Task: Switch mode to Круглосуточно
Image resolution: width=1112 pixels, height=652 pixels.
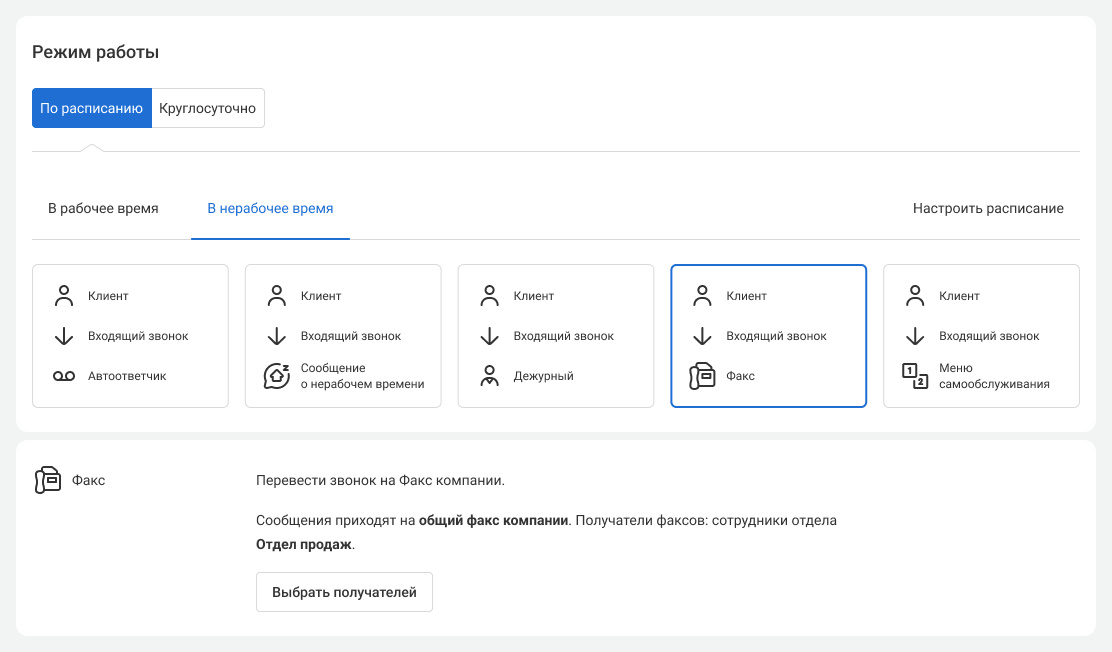Action: pos(208,108)
